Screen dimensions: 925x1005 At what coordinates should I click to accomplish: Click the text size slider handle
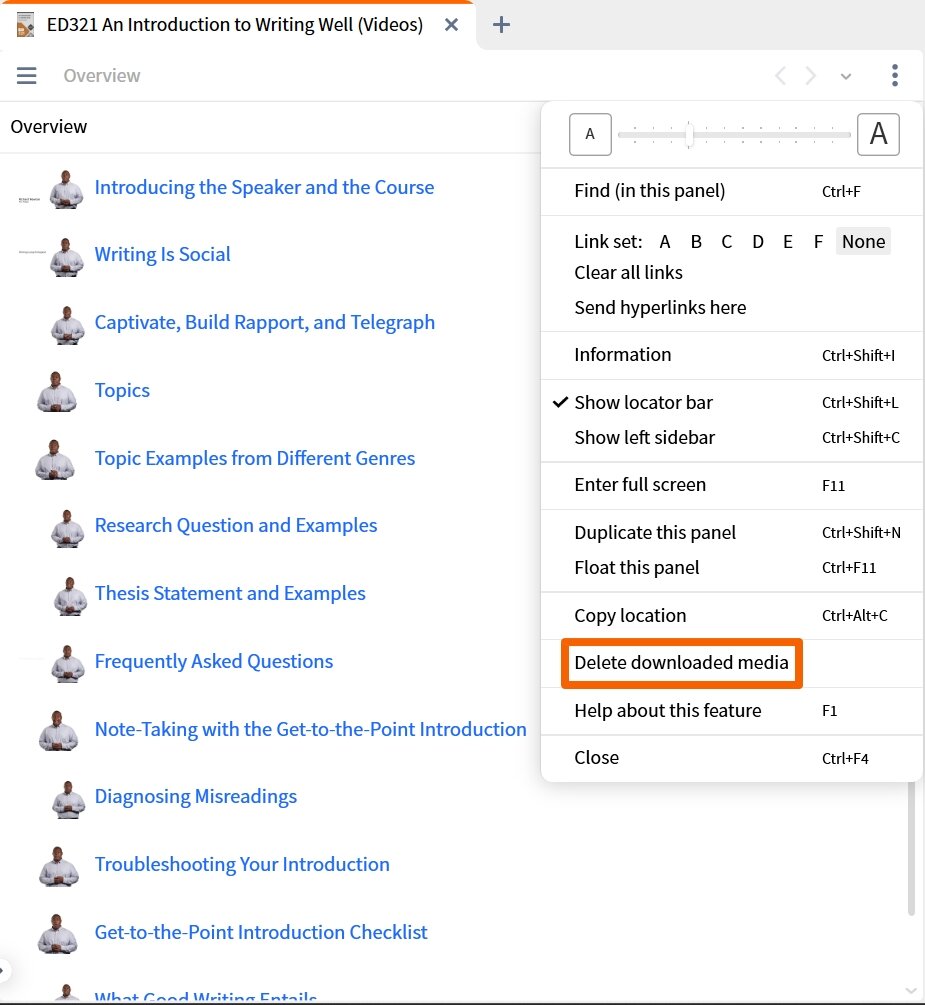click(689, 135)
